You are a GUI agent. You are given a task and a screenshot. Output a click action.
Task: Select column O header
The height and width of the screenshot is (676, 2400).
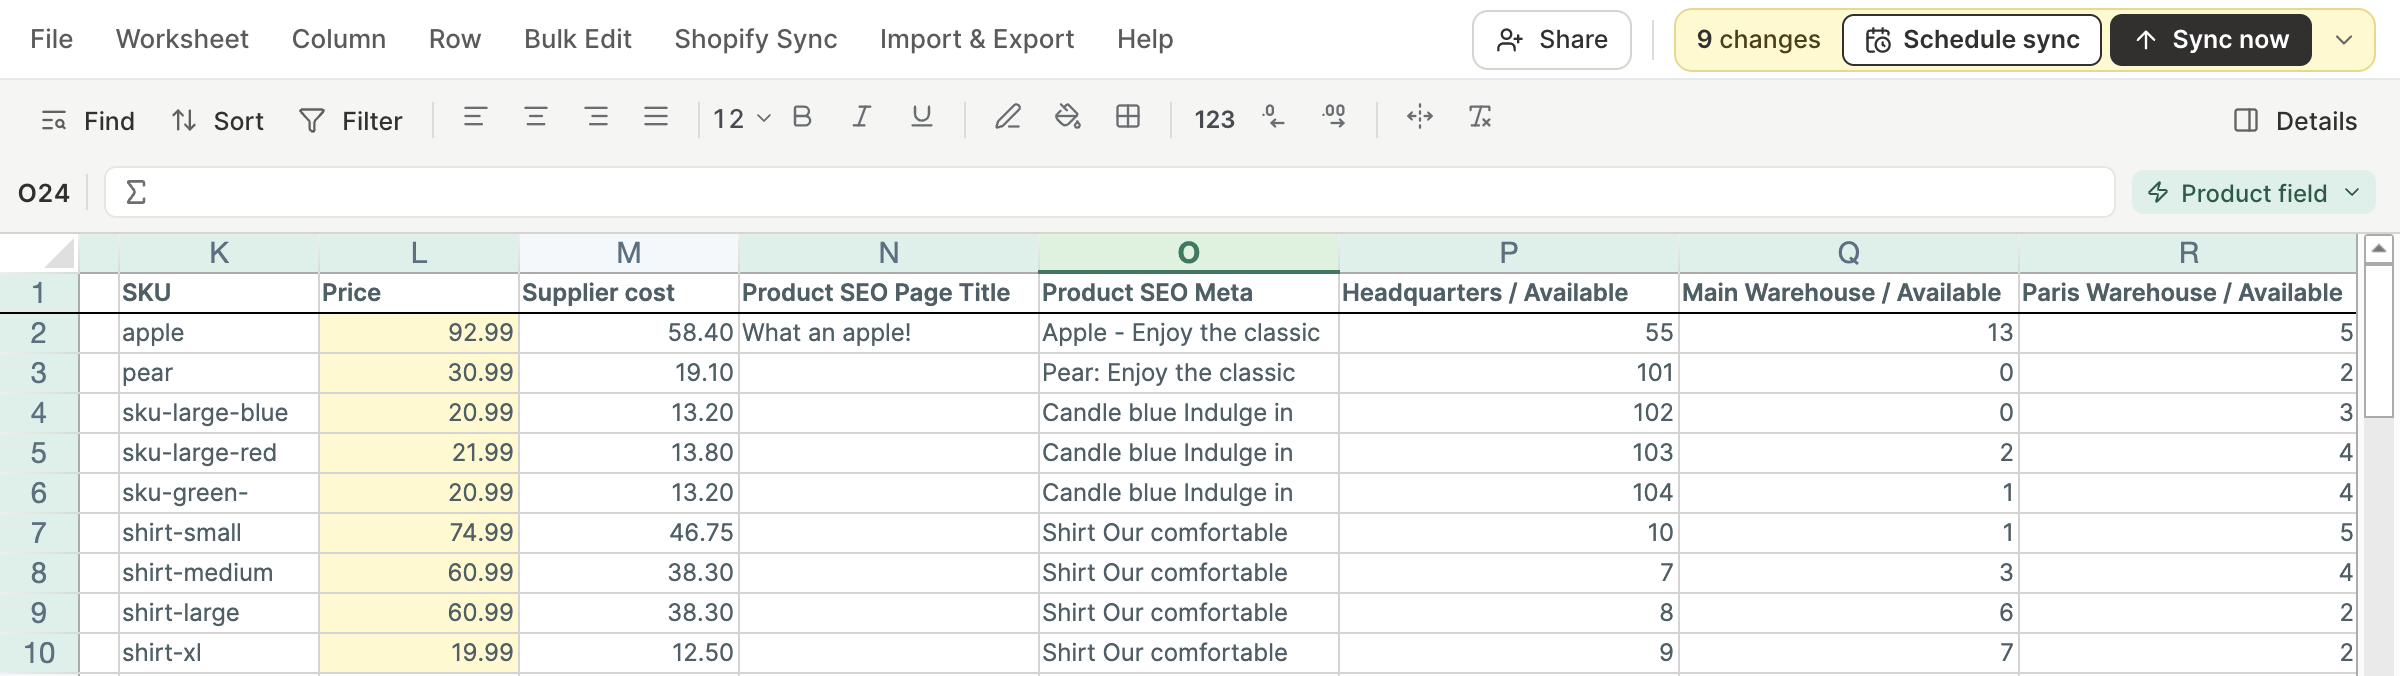(1189, 253)
